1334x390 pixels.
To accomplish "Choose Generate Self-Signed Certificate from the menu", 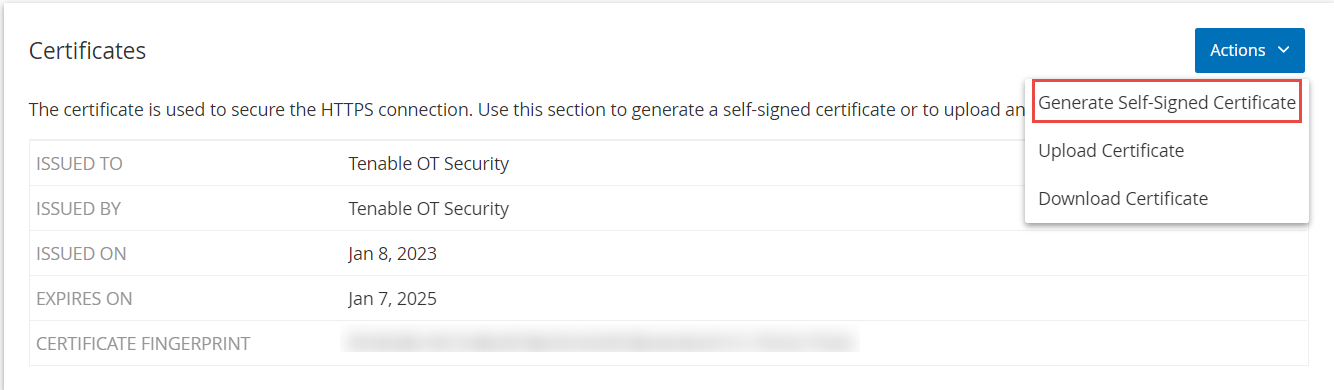I will 1167,102.
